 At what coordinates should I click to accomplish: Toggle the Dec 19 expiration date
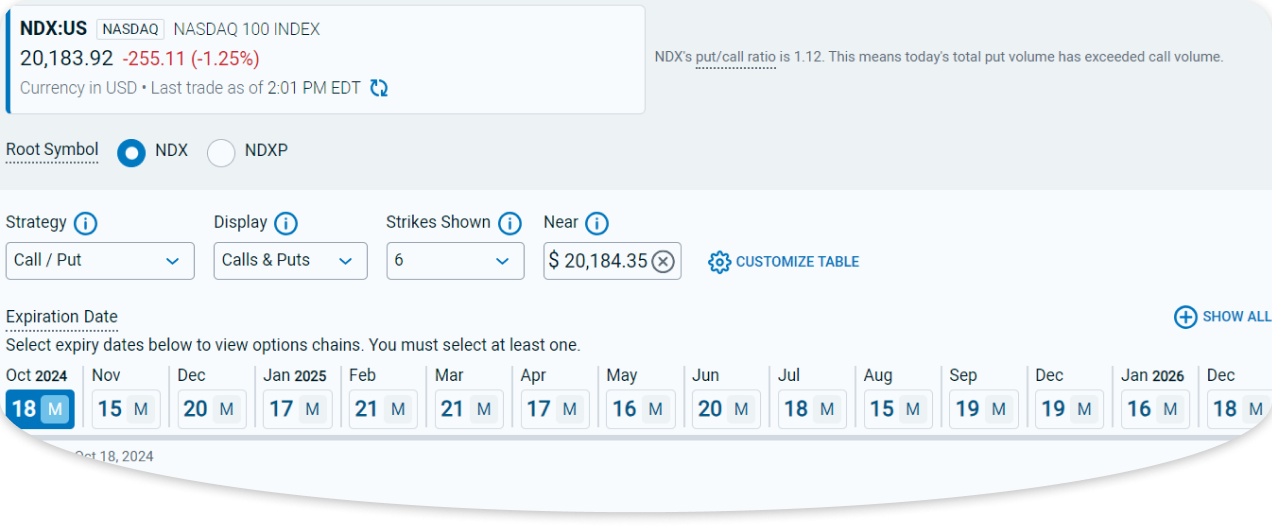coord(1069,409)
